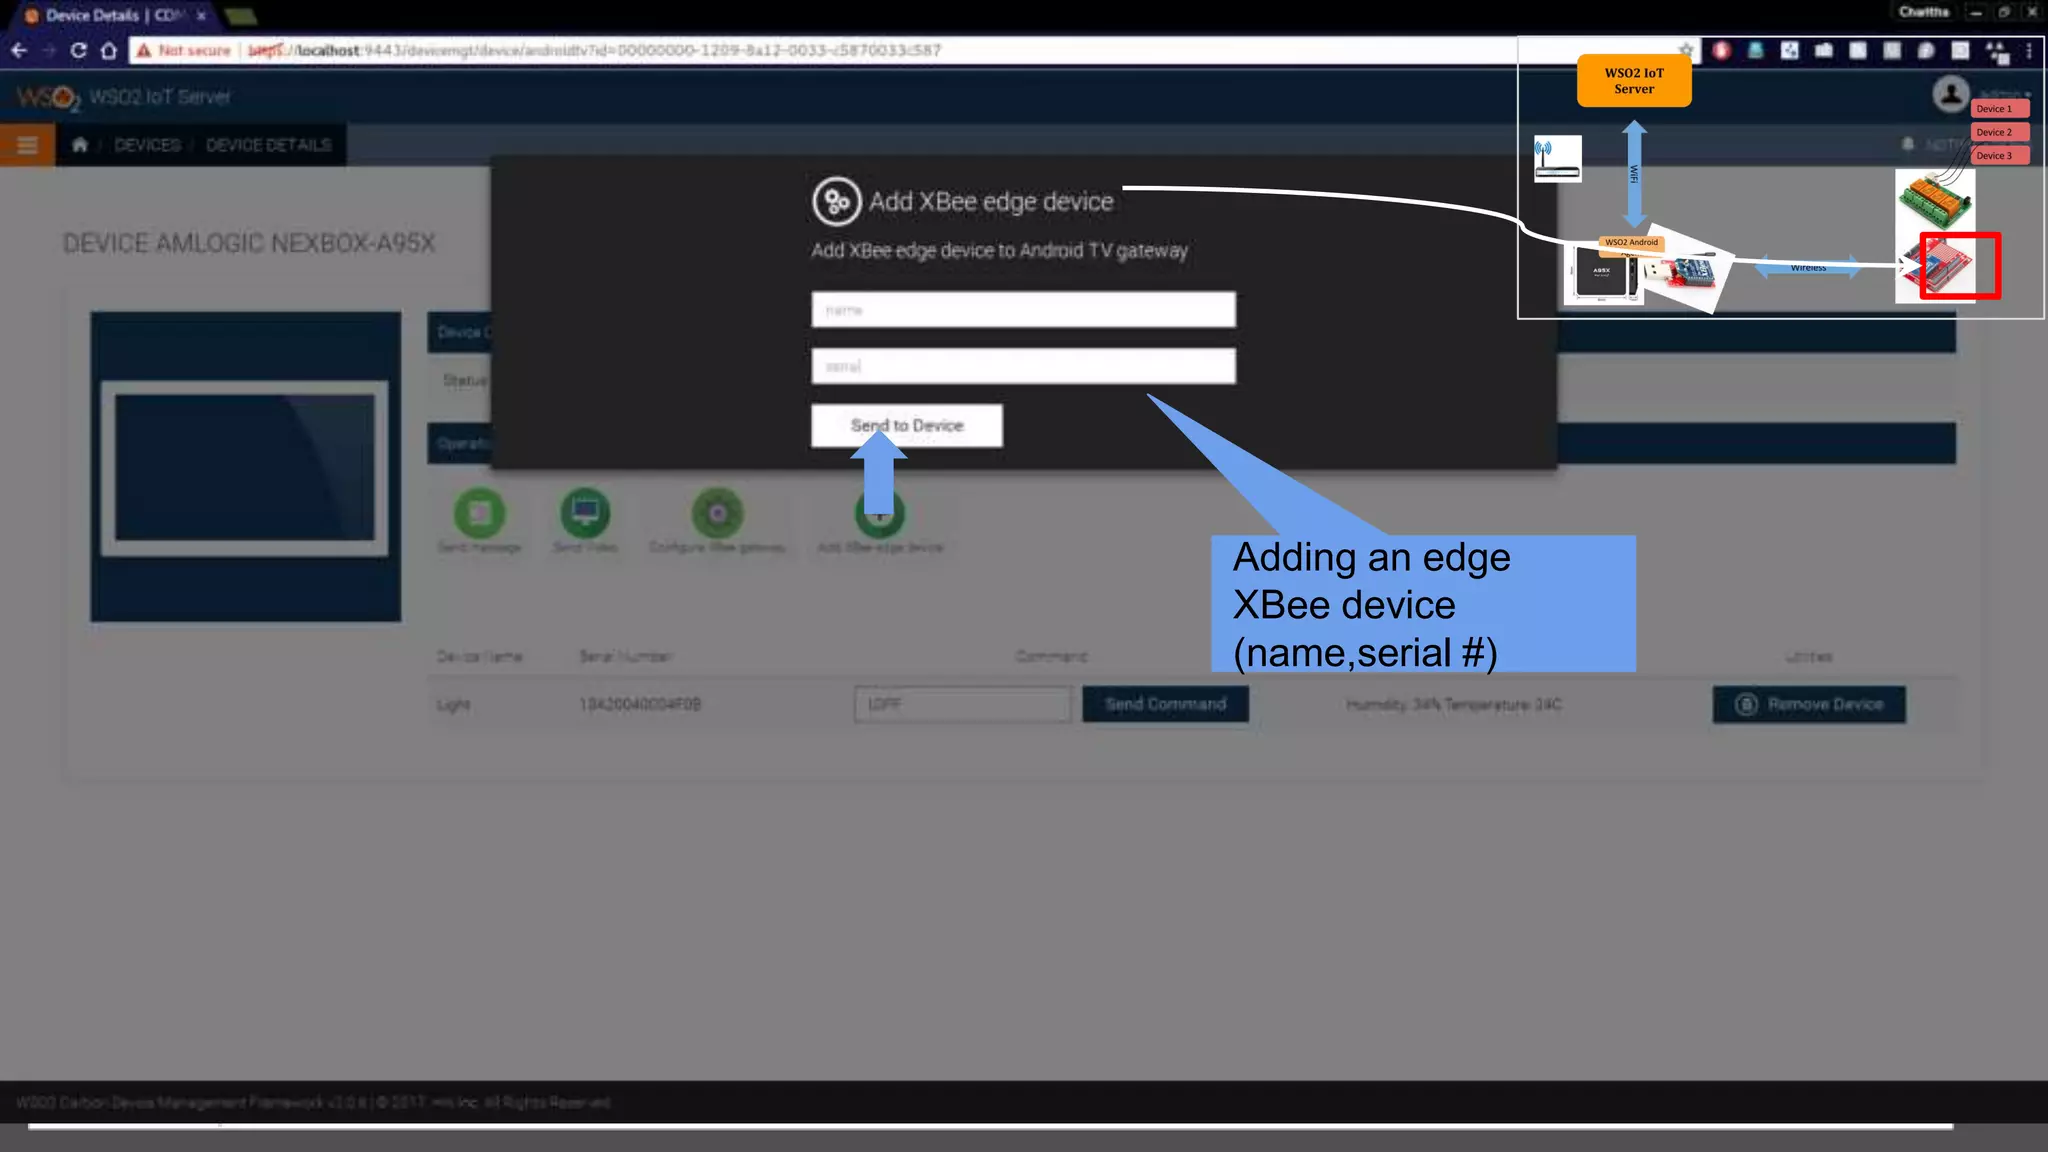This screenshot has width=2048, height=1152.
Task: Click the LOFF command input field
Action: coord(962,704)
